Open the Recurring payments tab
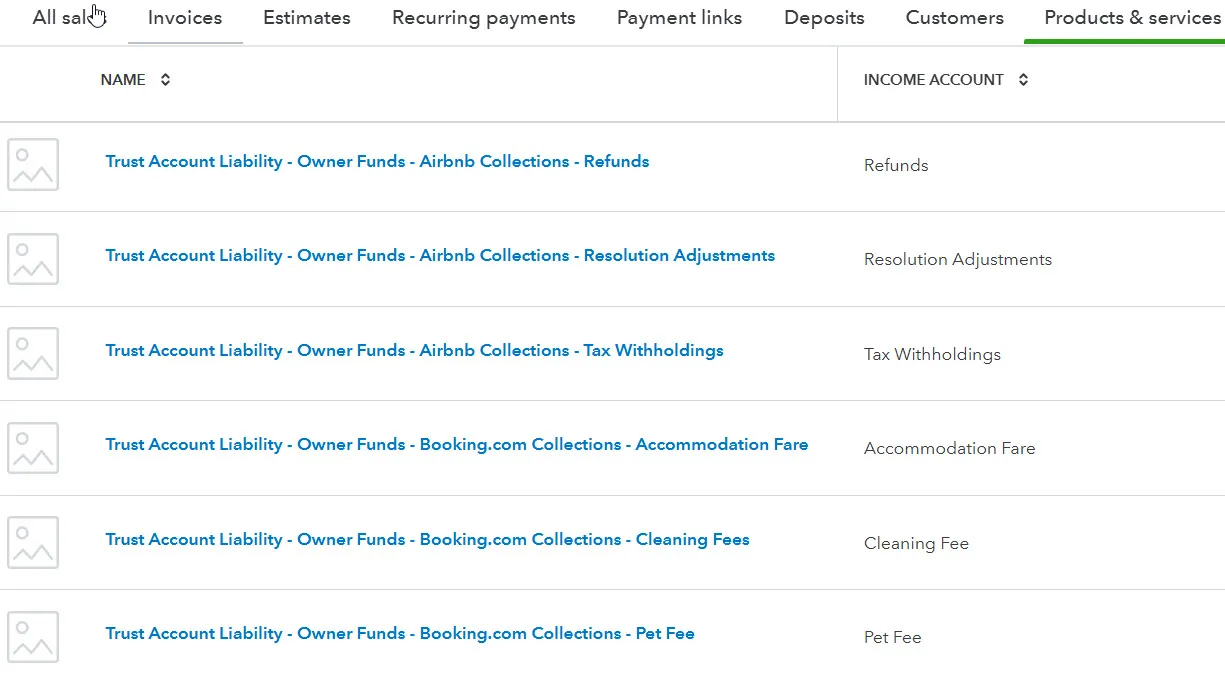 (484, 18)
